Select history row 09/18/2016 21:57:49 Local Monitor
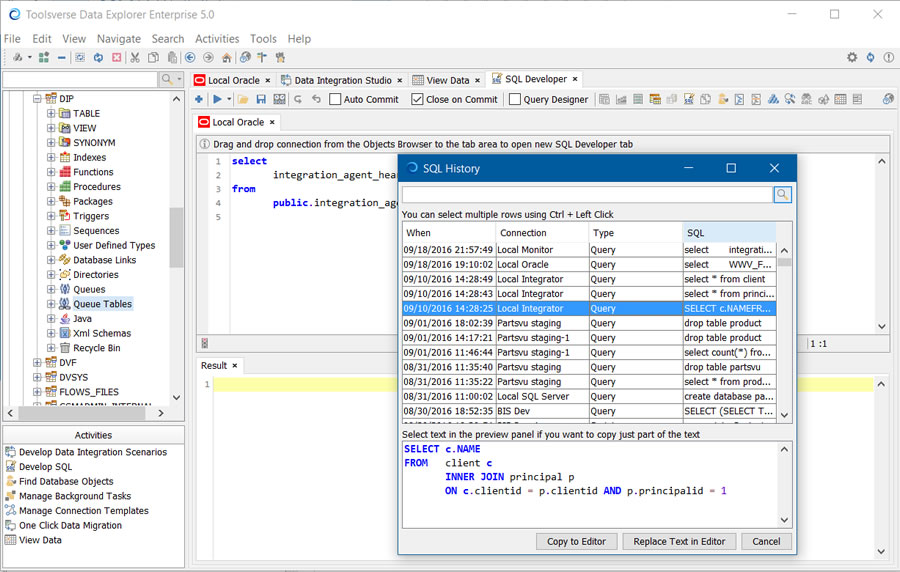900x572 pixels. point(589,250)
